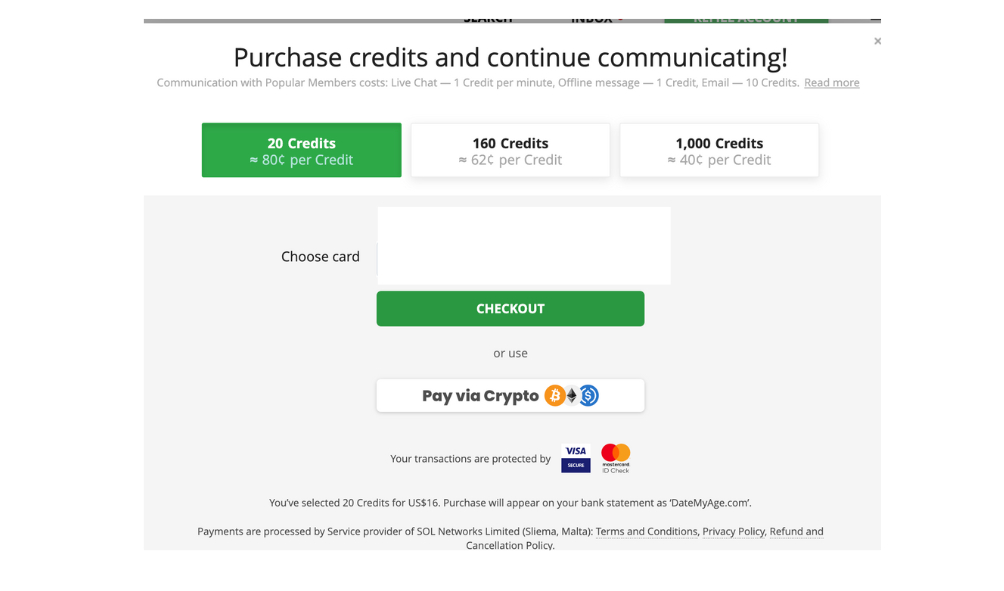Click the blue USD Coin icon
The height and width of the screenshot is (591, 1004).
click(x=589, y=396)
